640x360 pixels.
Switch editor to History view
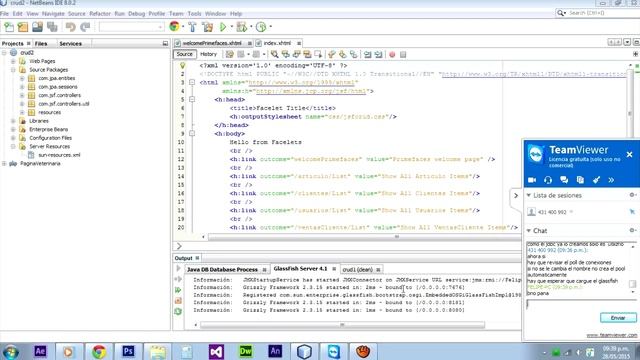click(209, 54)
